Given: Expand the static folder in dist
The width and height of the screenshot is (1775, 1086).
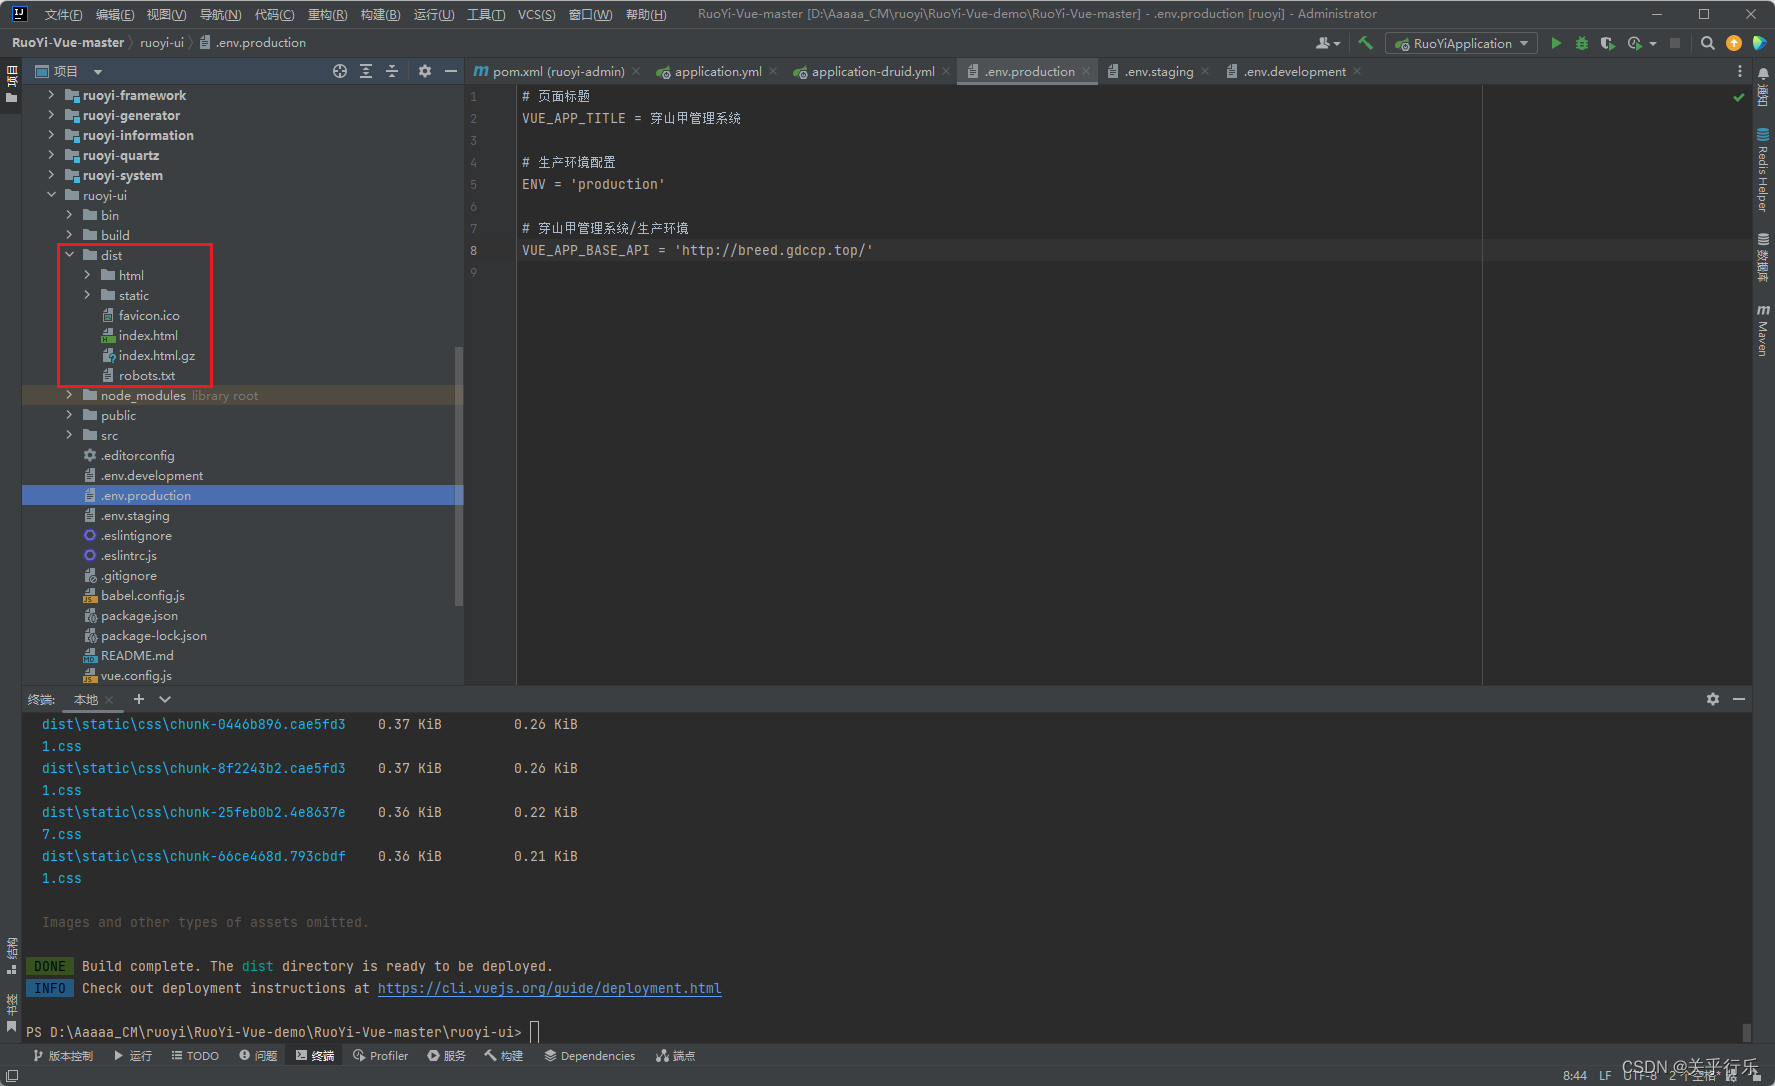Looking at the screenshot, I should (87, 295).
